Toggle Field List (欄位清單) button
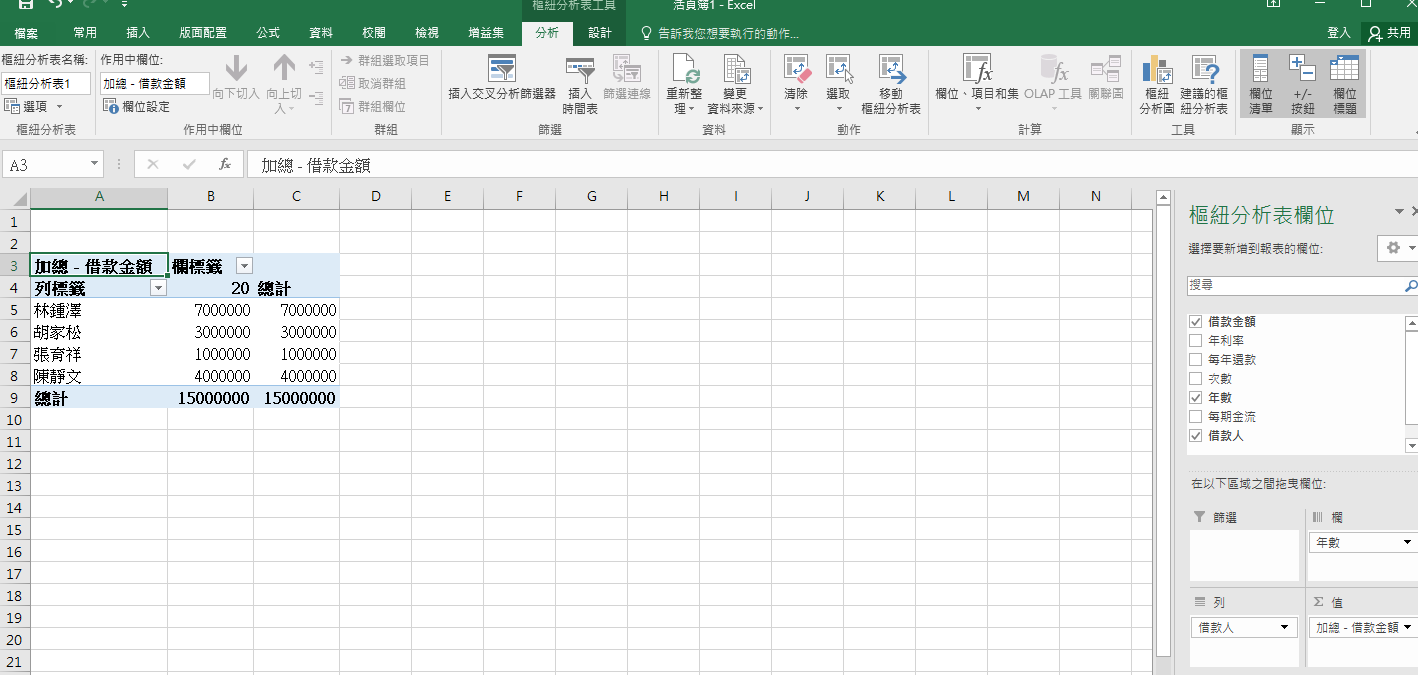Viewport: 1418px width, 675px height. pos(1261,84)
